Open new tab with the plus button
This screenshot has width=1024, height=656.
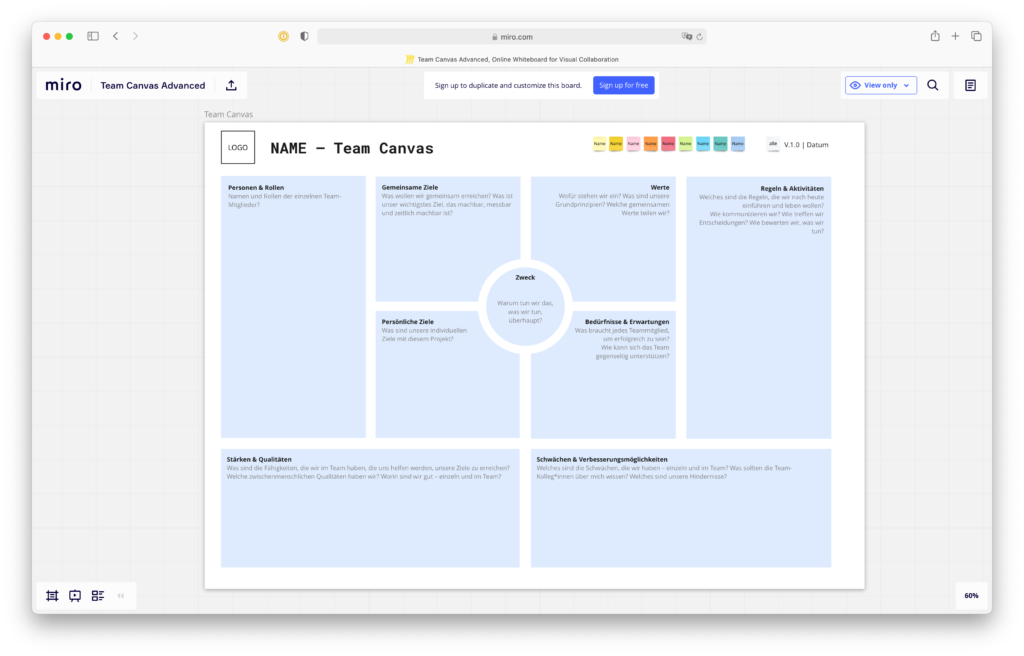click(x=955, y=35)
